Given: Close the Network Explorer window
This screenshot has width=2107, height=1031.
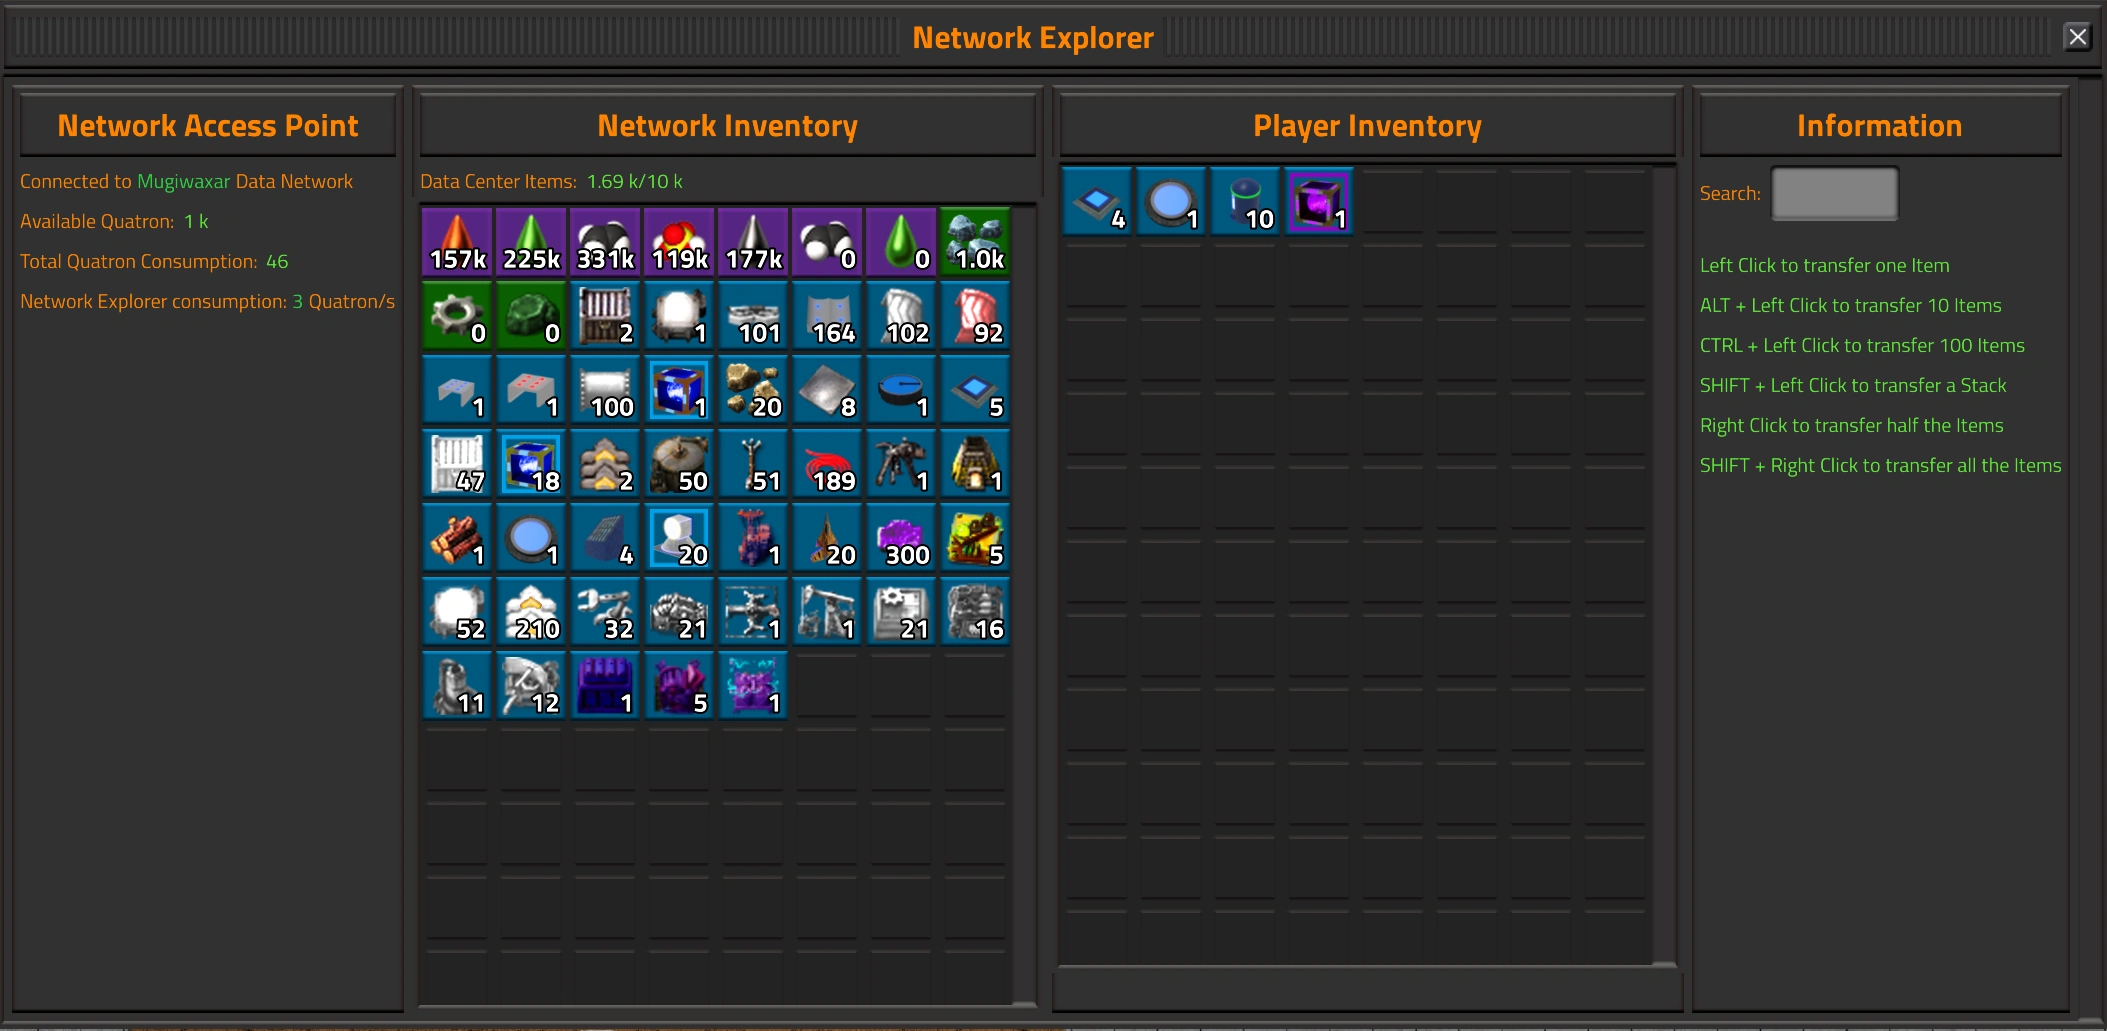Looking at the screenshot, I should pos(2077,37).
